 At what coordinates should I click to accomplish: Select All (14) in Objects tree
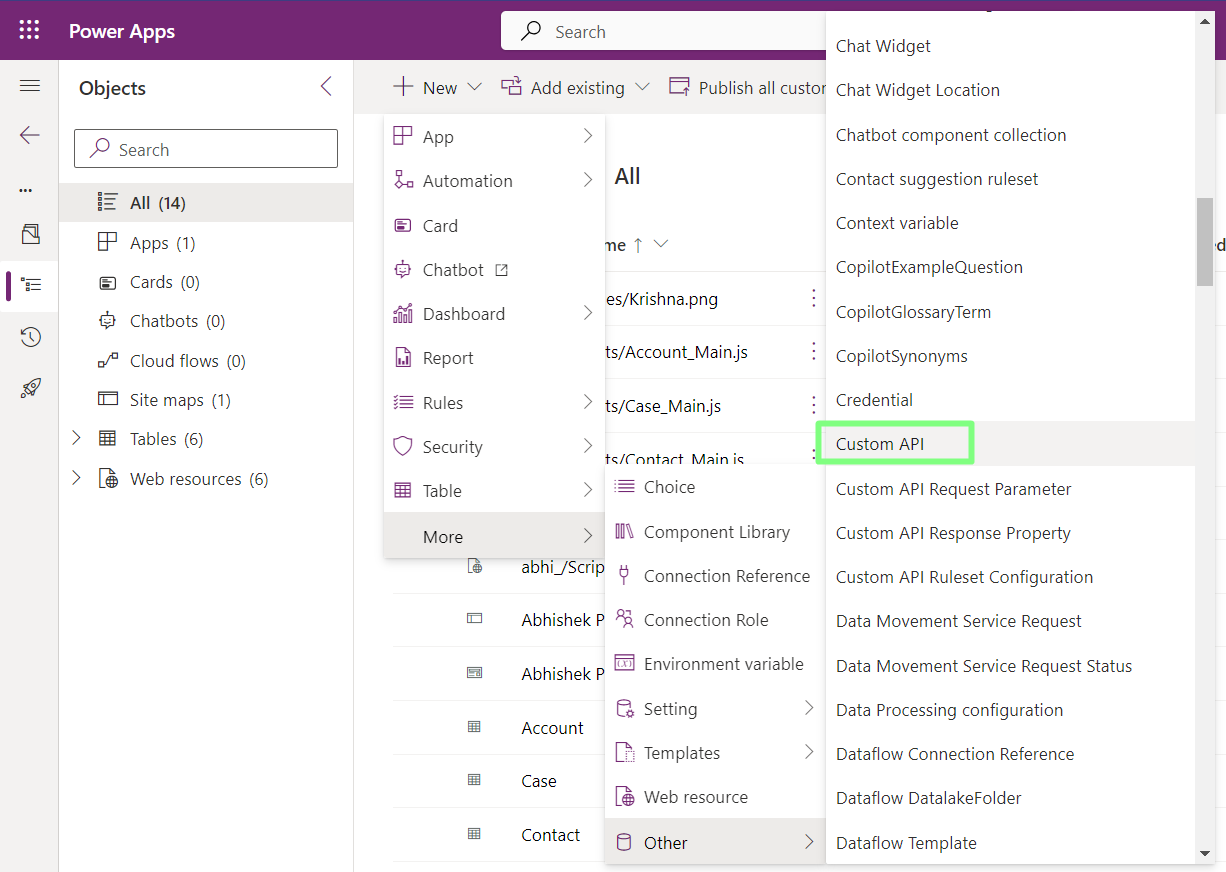pyautogui.click(x=206, y=203)
